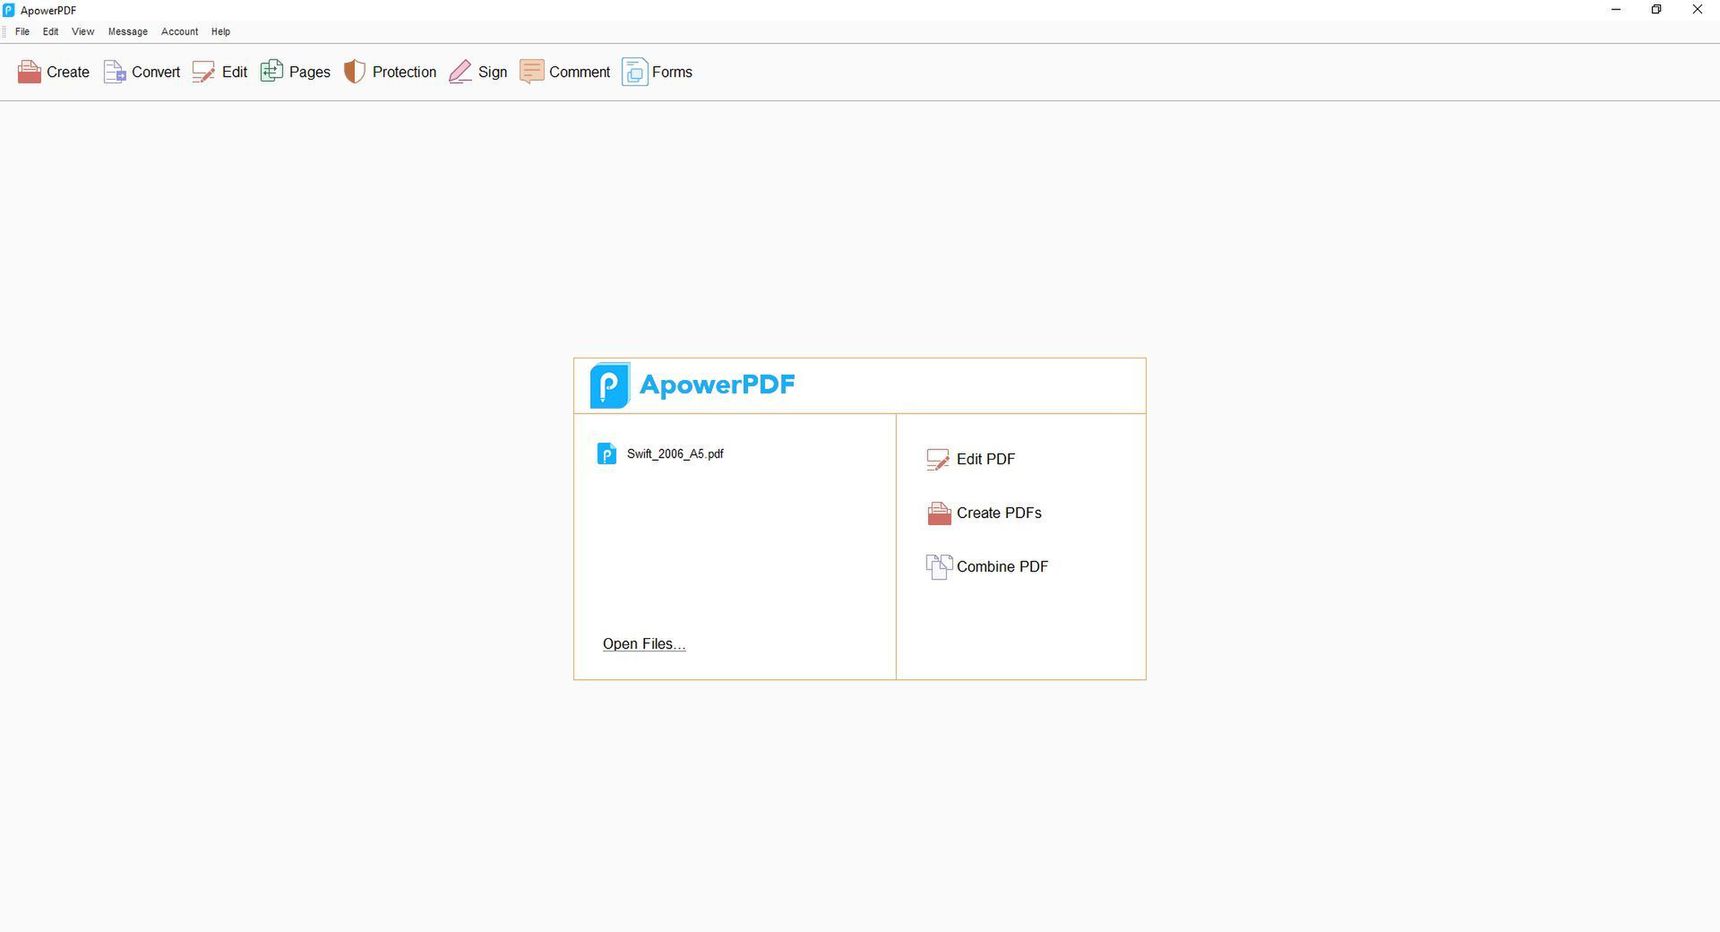This screenshot has width=1720, height=932.
Task: Click the Forms toolbar label
Action: [x=672, y=72]
